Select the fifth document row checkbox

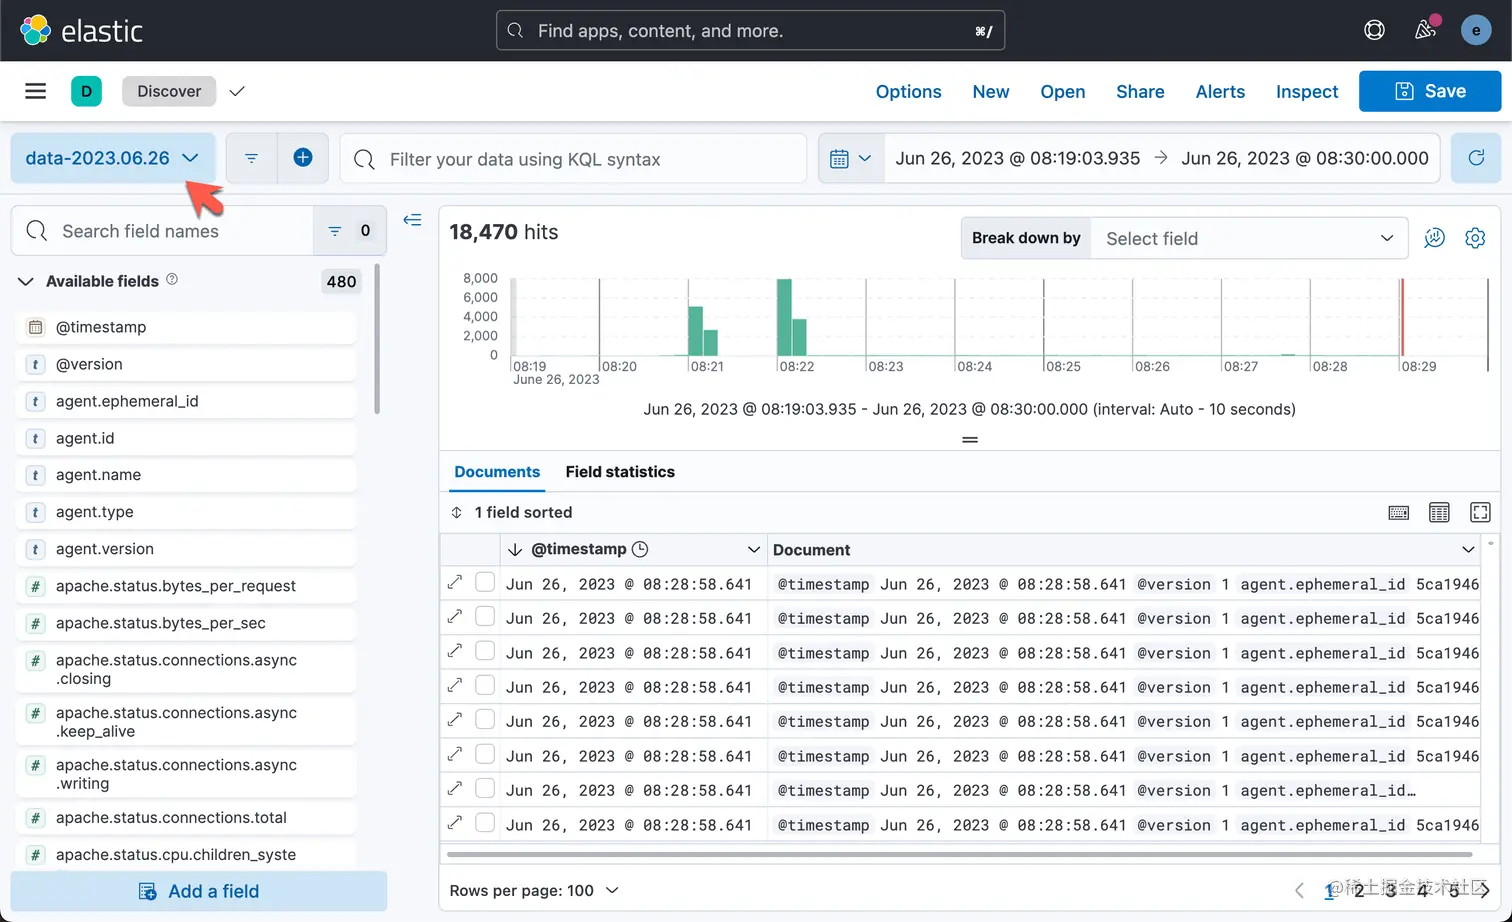click(485, 719)
